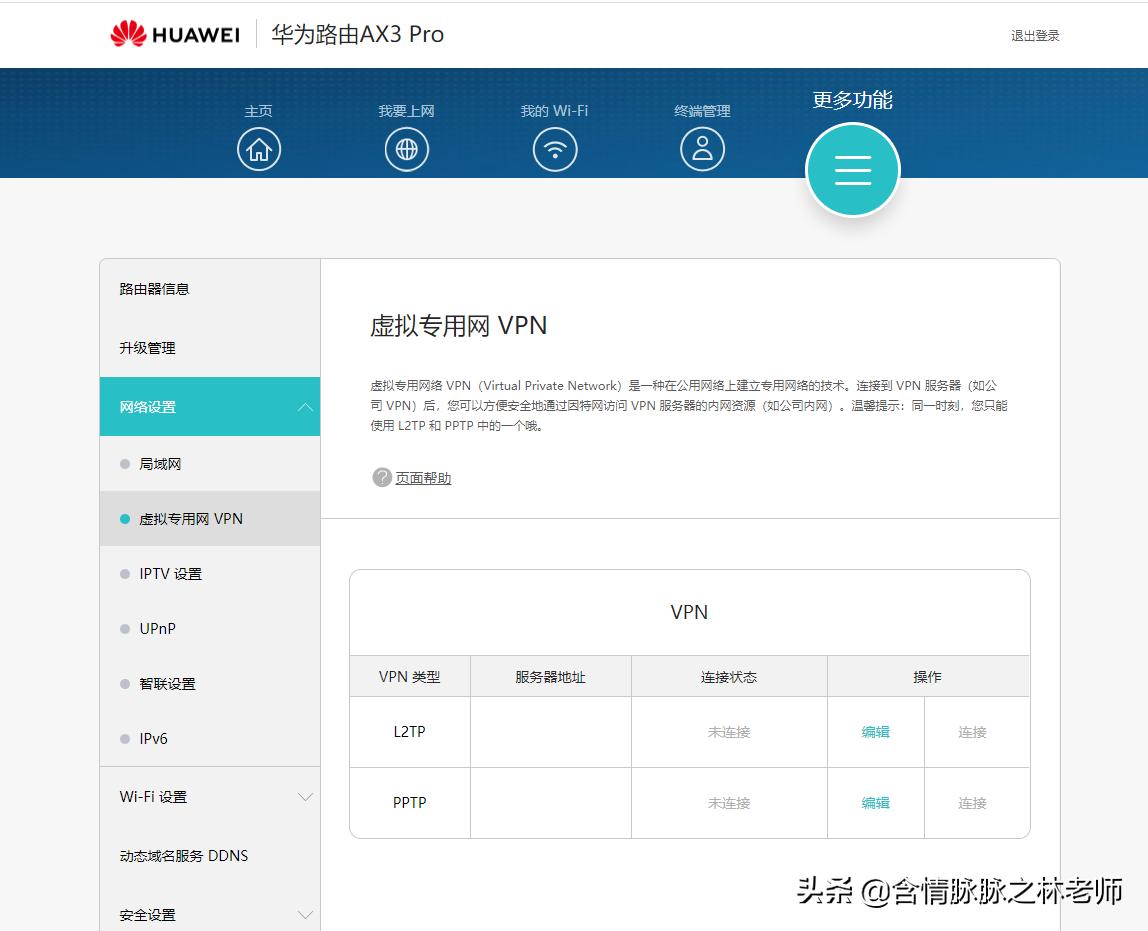Screen dimensions: 1148x931
Task: Open the 更多功能 circular menu icon
Action: 852,170
